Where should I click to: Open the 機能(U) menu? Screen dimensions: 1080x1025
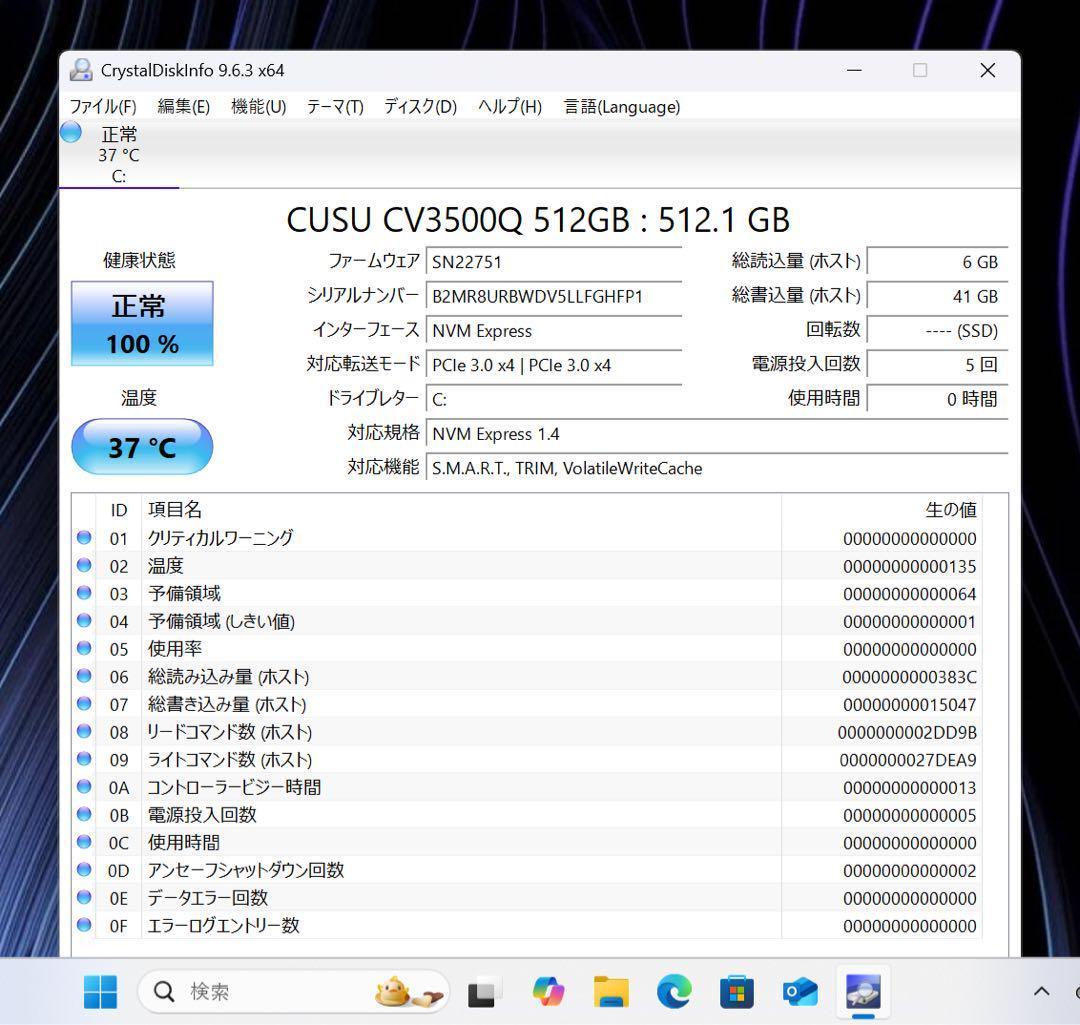click(258, 107)
